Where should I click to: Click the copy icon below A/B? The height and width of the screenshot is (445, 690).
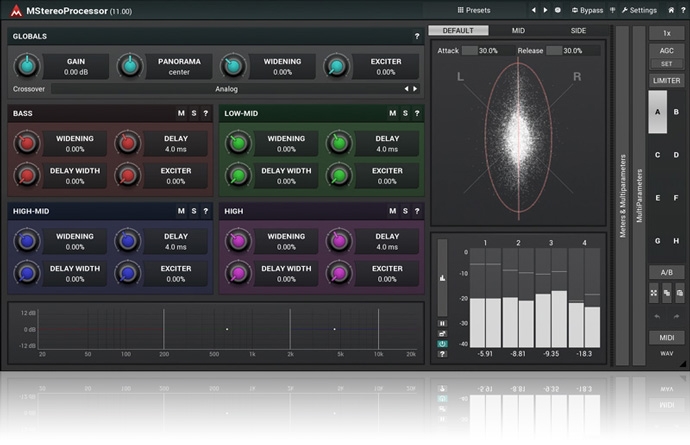(x=666, y=293)
